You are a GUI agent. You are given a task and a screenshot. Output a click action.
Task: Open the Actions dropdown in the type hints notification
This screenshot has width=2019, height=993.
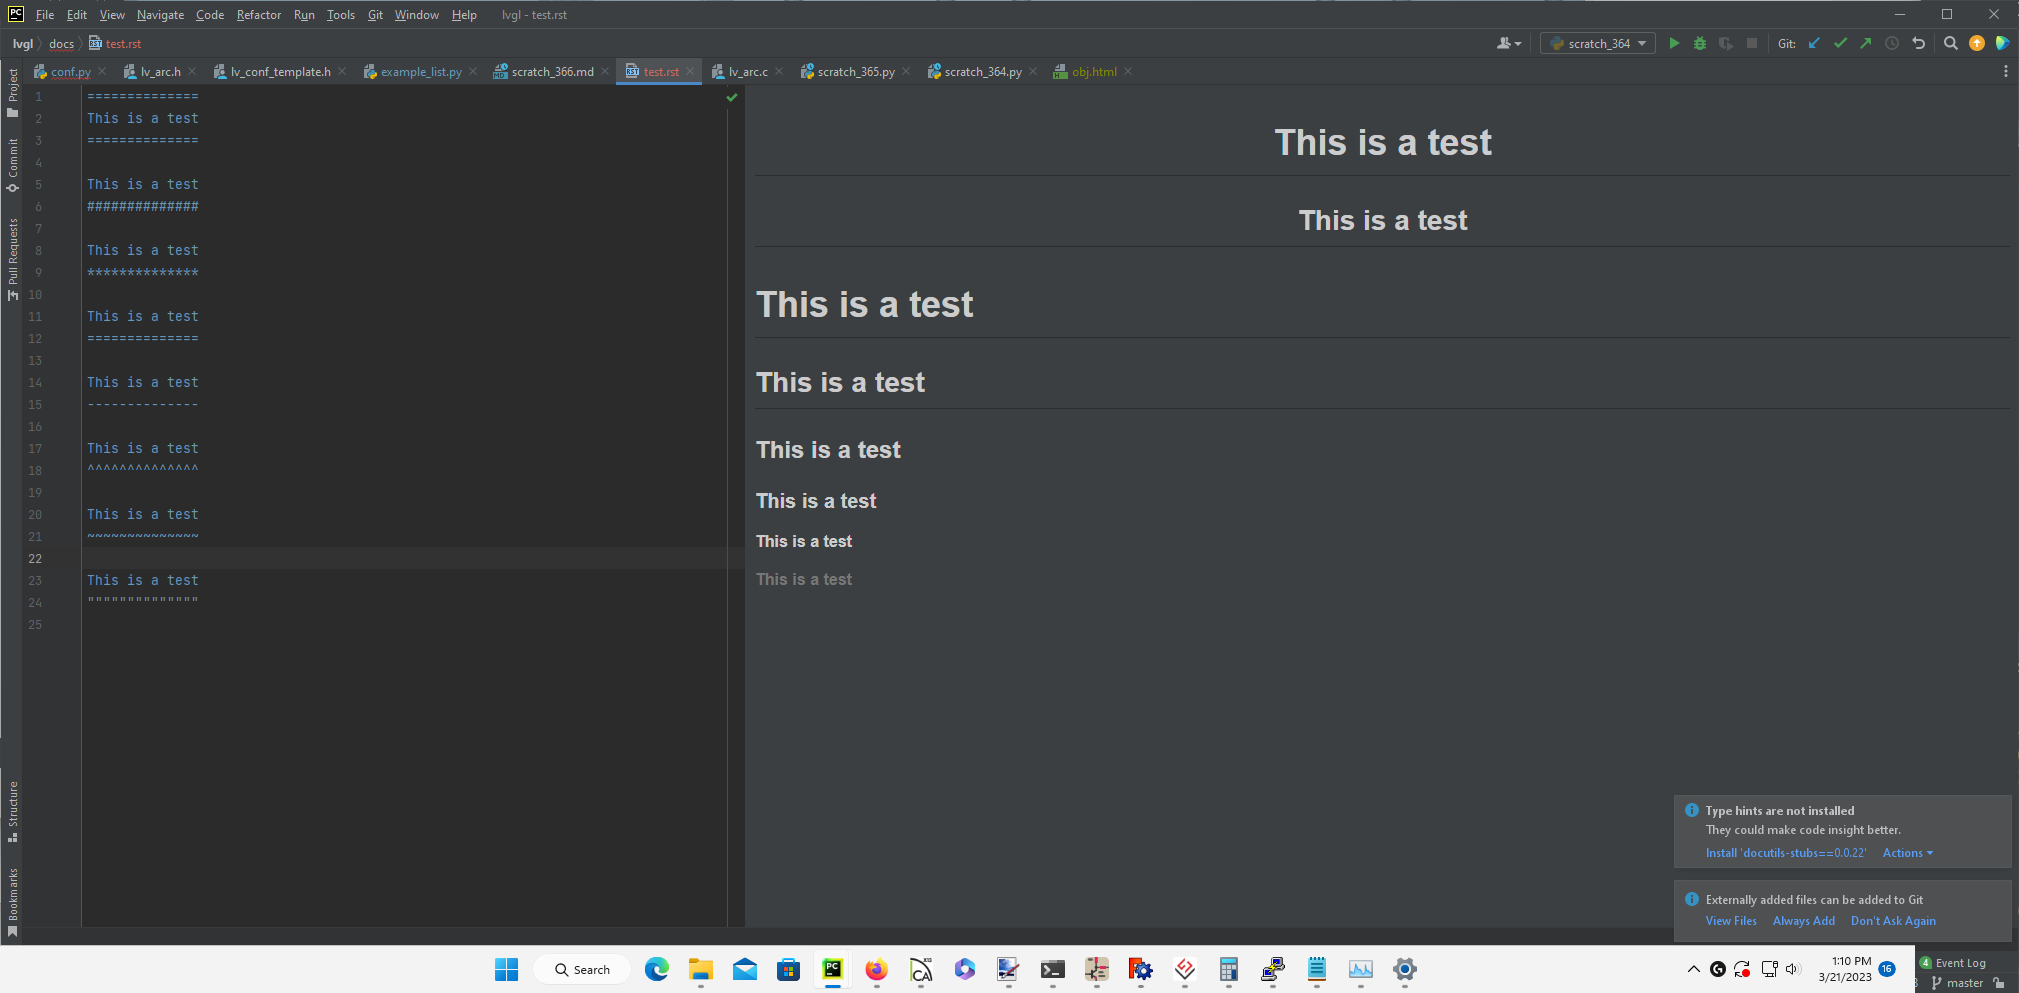tap(1905, 852)
